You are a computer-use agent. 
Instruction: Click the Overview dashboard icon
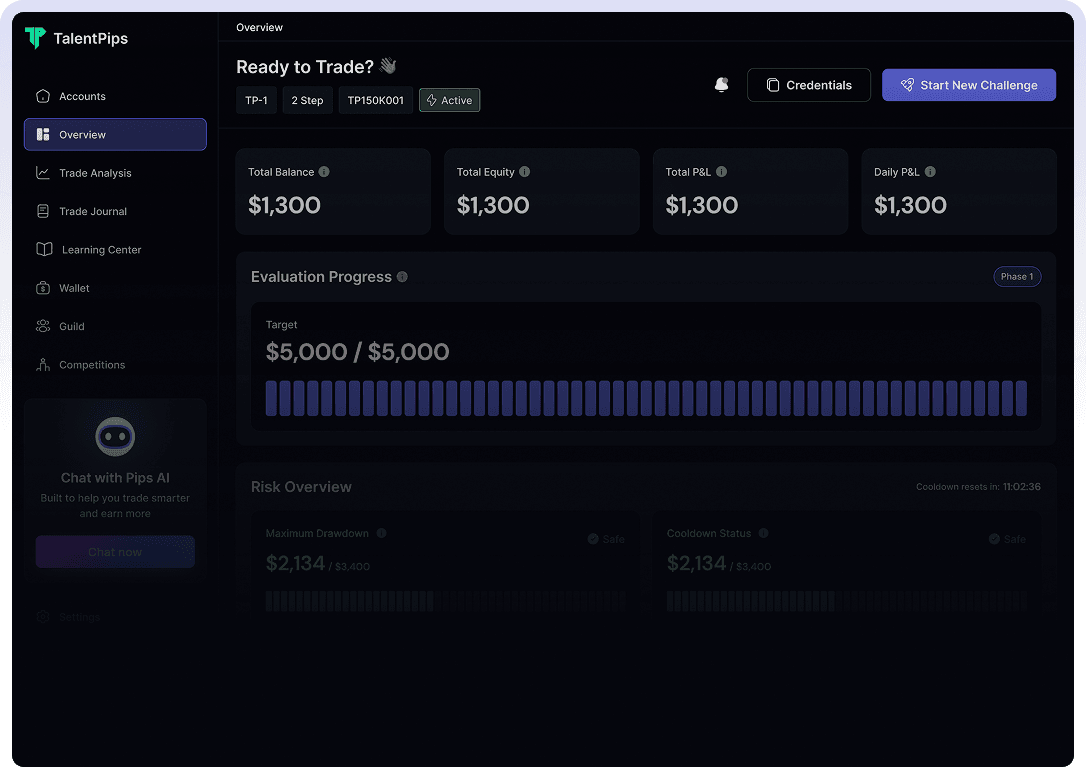[43, 134]
